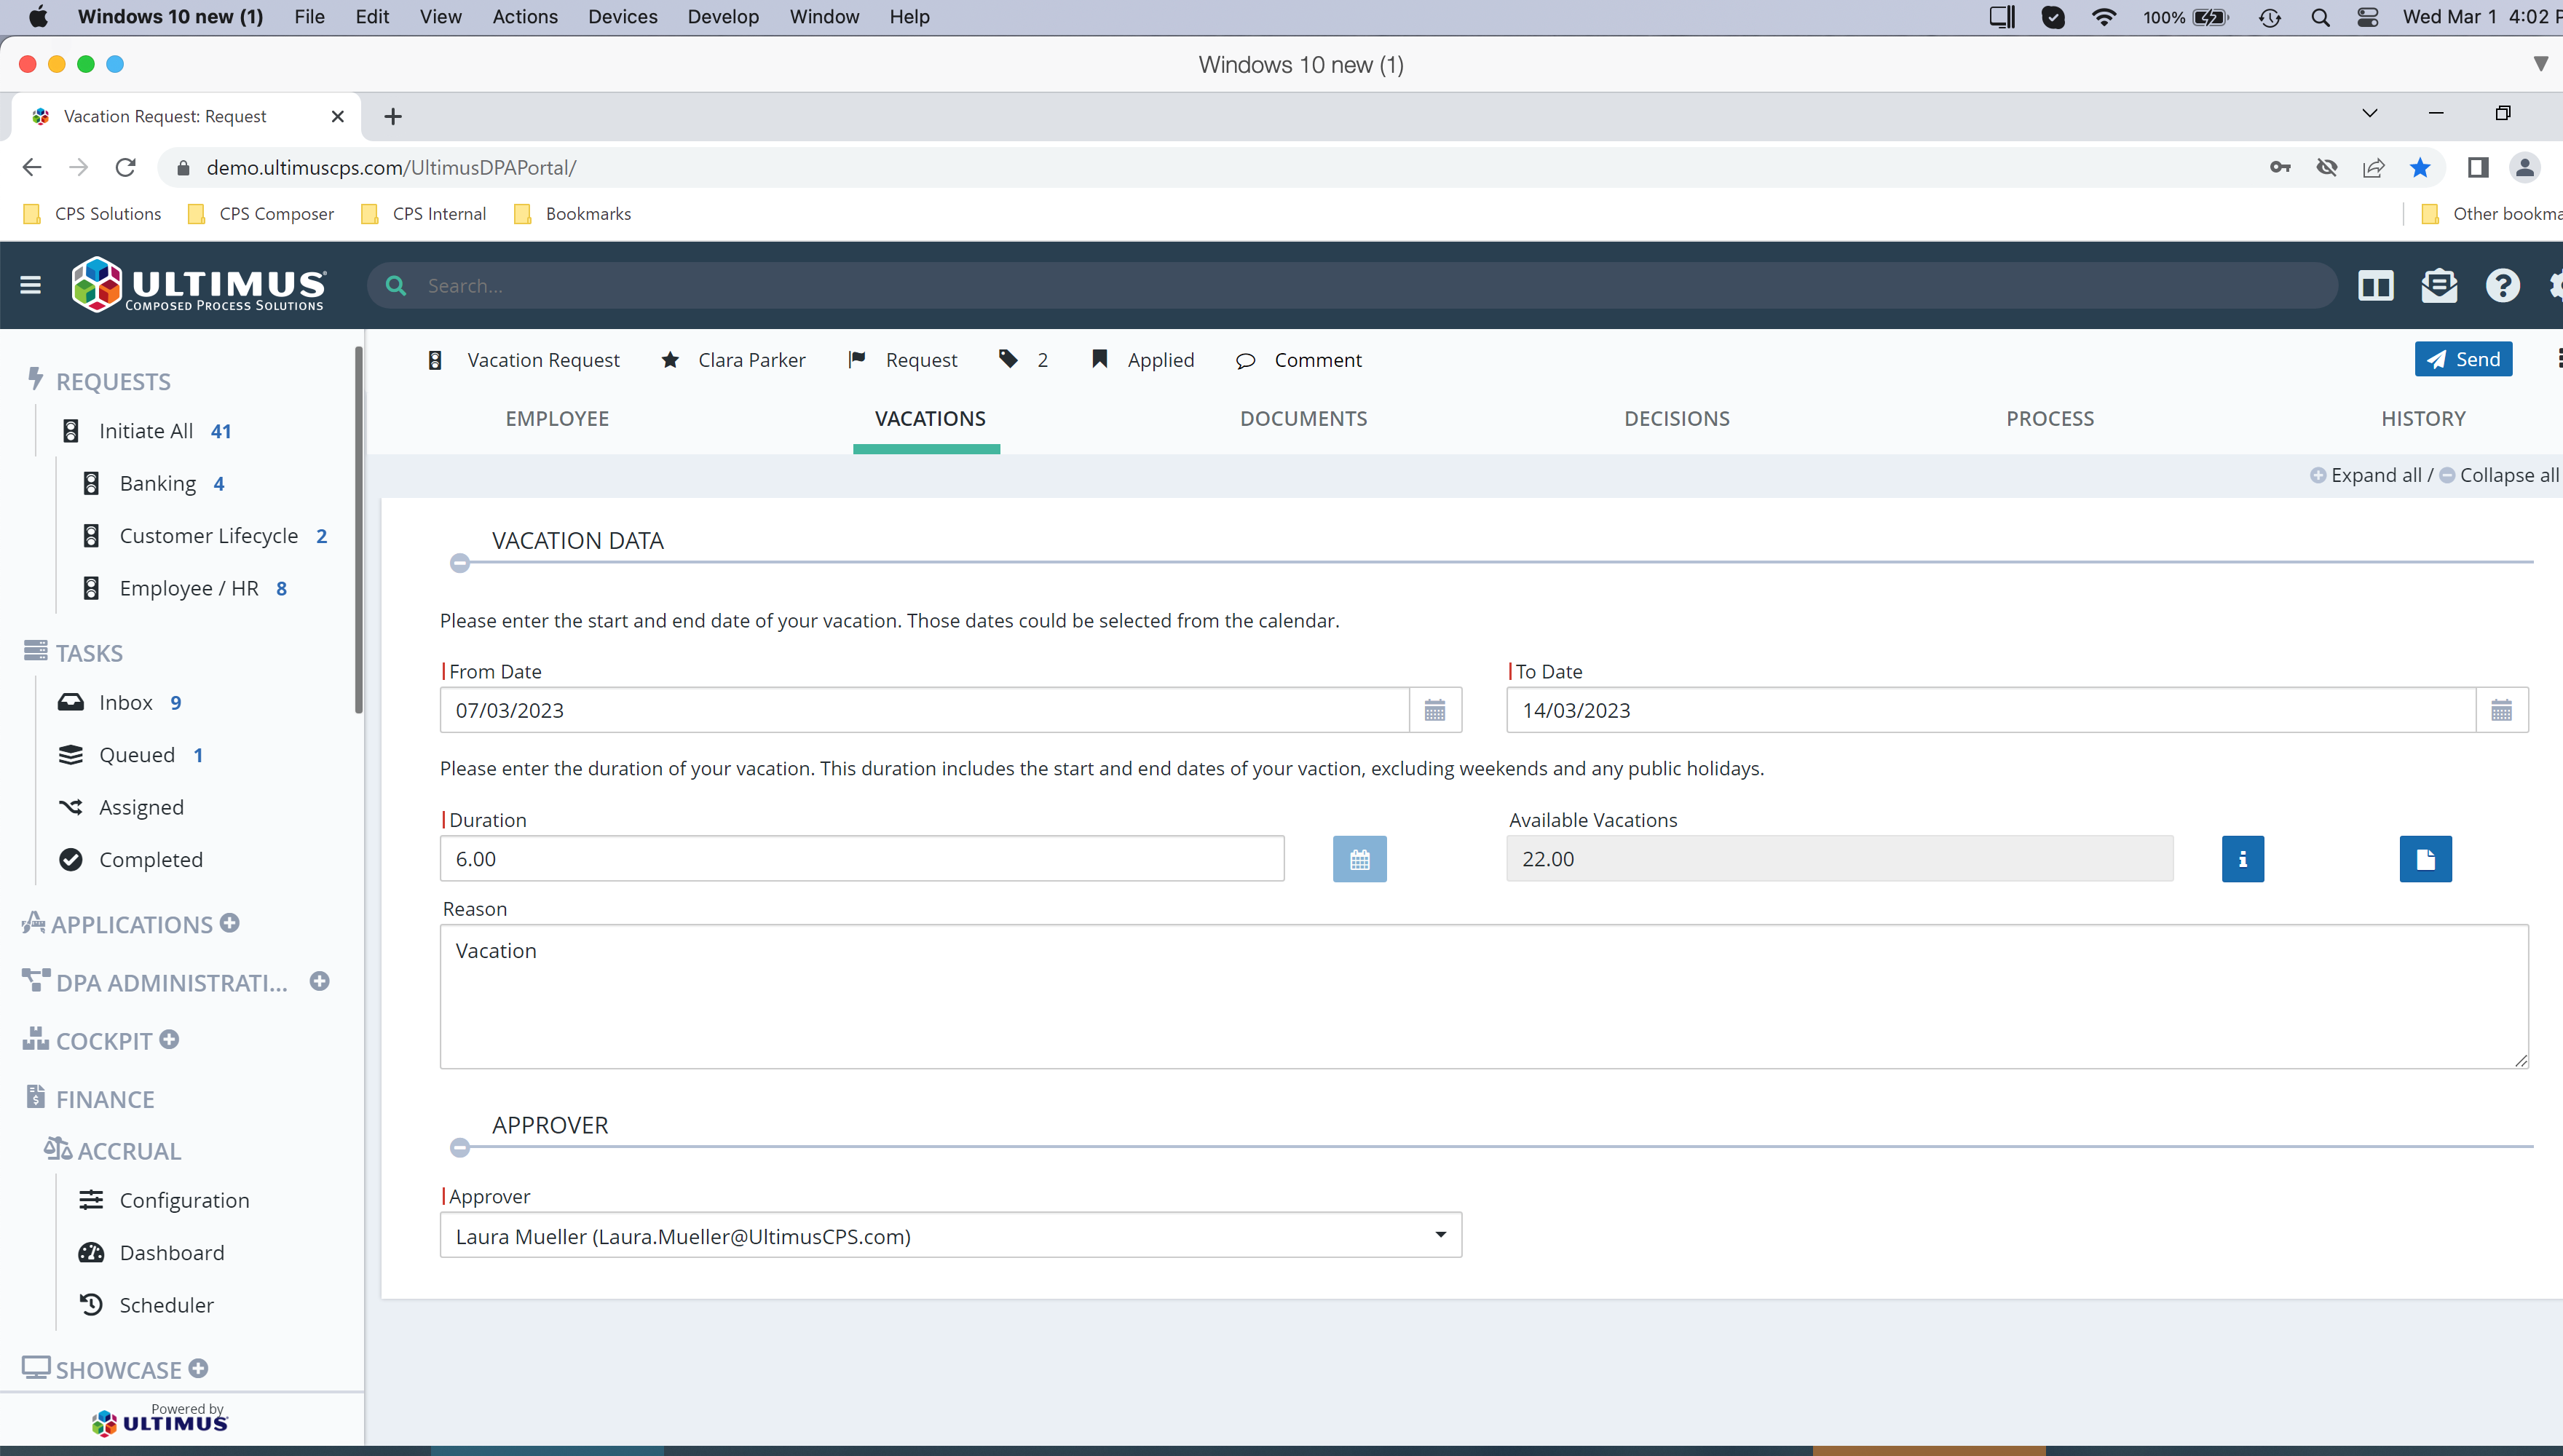Click into the Duration input field
Viewport: 2563px width, 1456px height.
click(x=862, y=859)
